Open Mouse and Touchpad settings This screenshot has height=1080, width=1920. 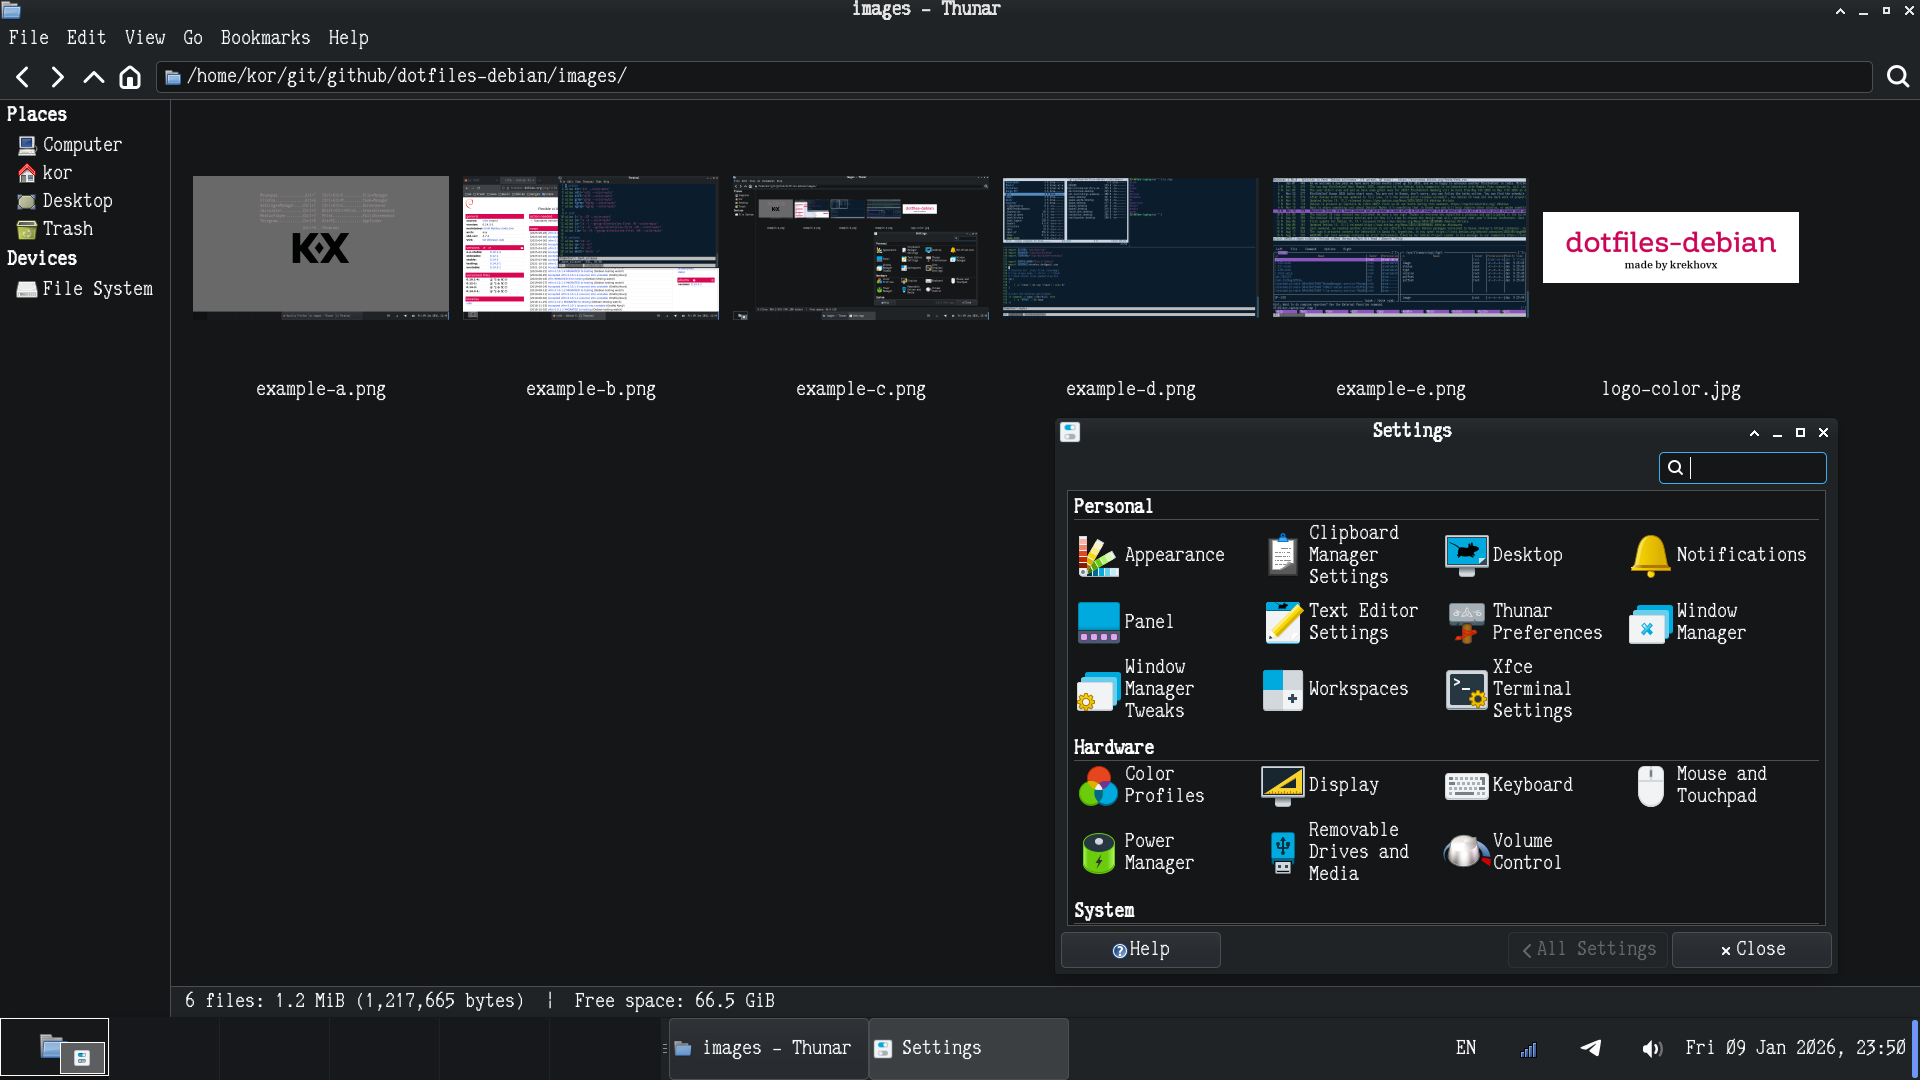(x=1650, y=785)
